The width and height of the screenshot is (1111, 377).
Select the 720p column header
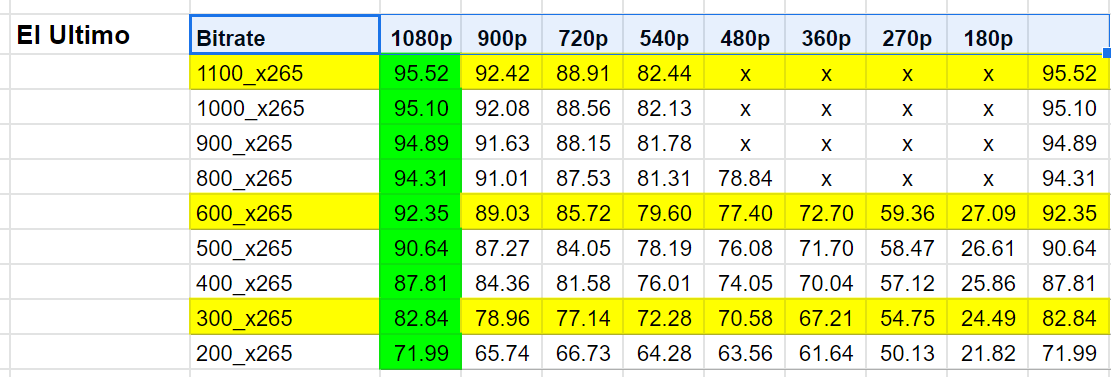[583, 35]
